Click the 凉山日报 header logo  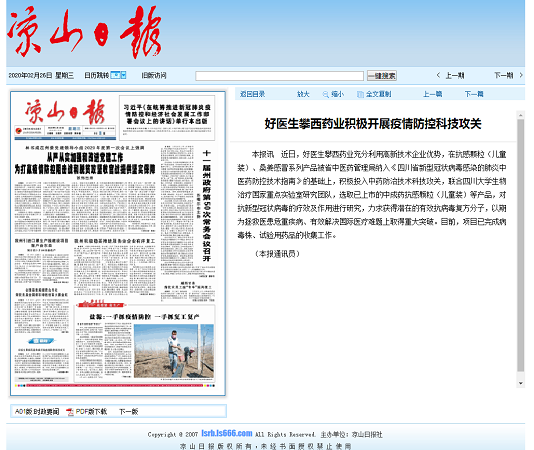84,32
